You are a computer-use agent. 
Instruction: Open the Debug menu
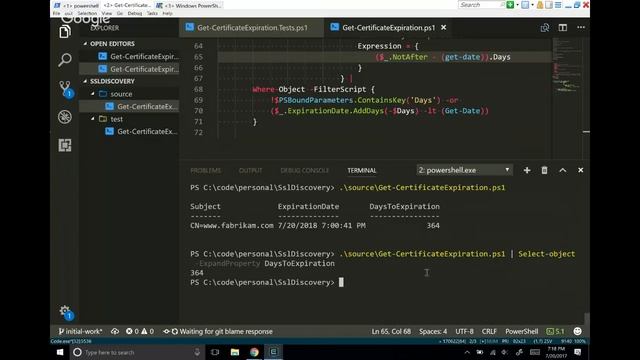(135, 13)
